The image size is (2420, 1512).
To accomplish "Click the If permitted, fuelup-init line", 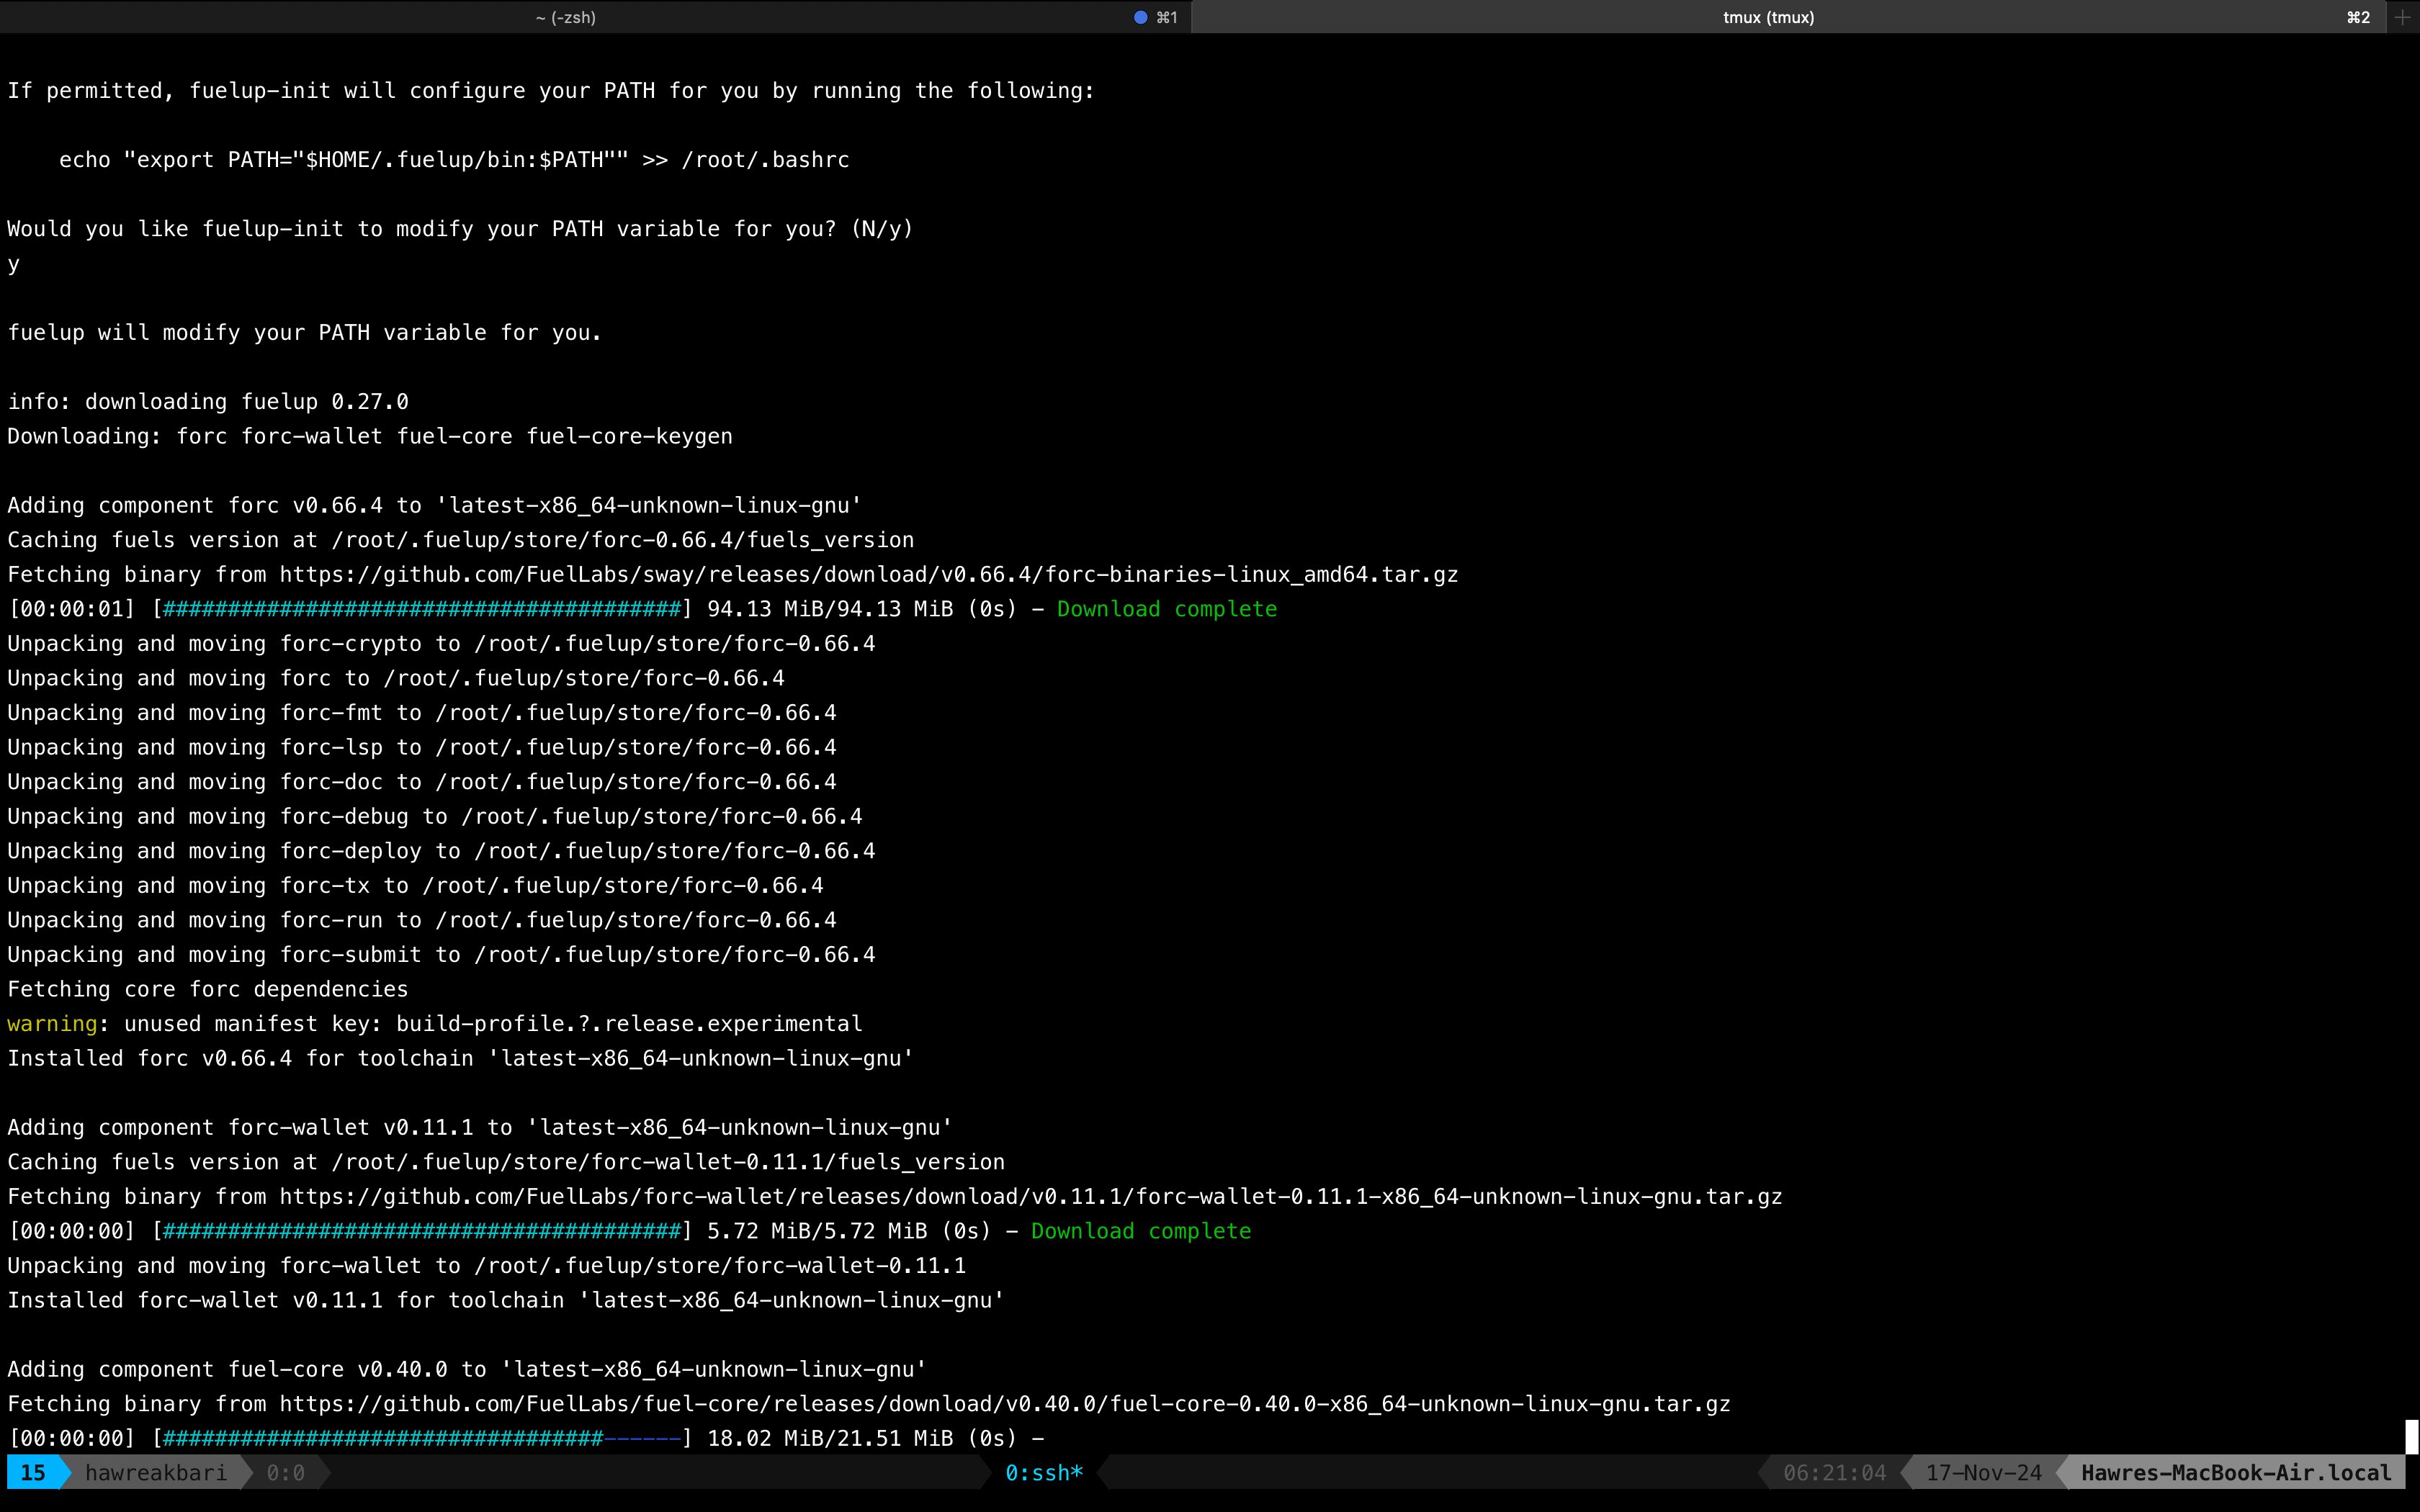I will 551,91.
